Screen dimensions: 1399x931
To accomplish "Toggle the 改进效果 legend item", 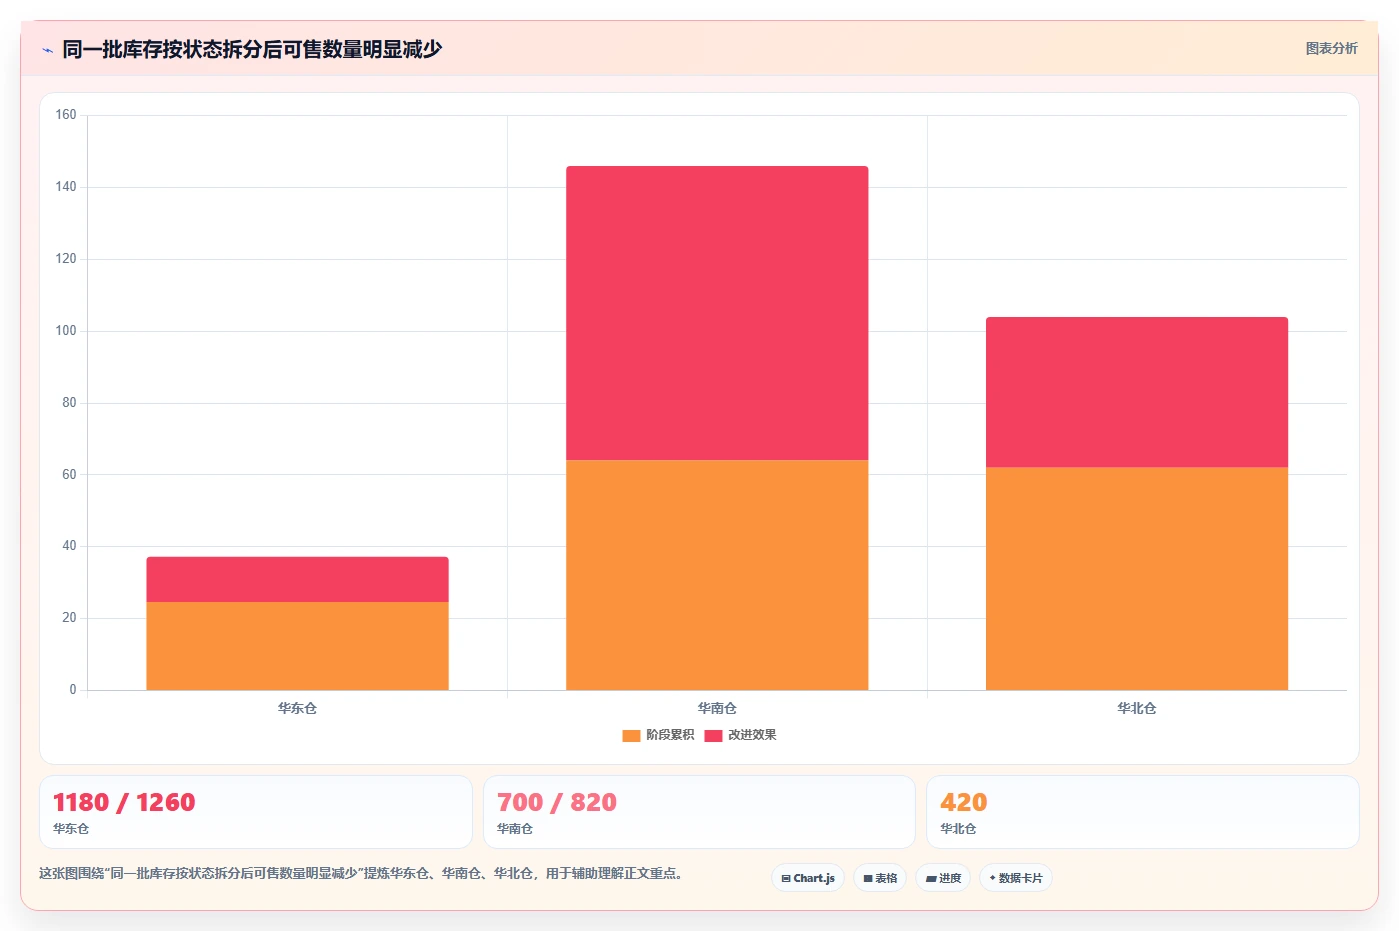I will click(x=740, y=735).
